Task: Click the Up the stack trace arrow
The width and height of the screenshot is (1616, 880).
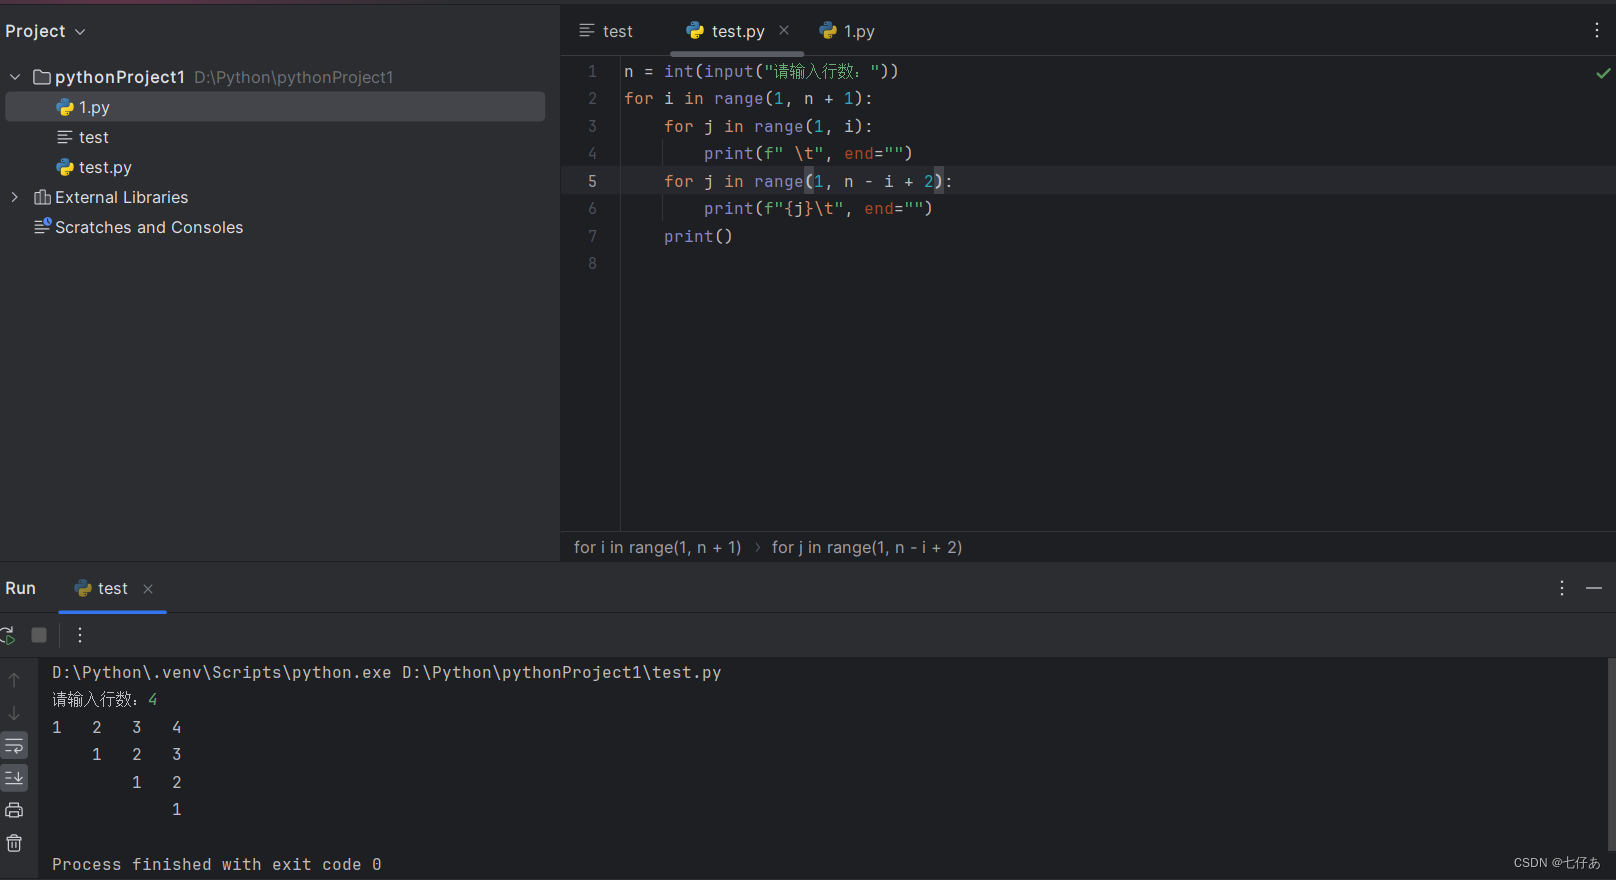Action: [x=14, y=680]
